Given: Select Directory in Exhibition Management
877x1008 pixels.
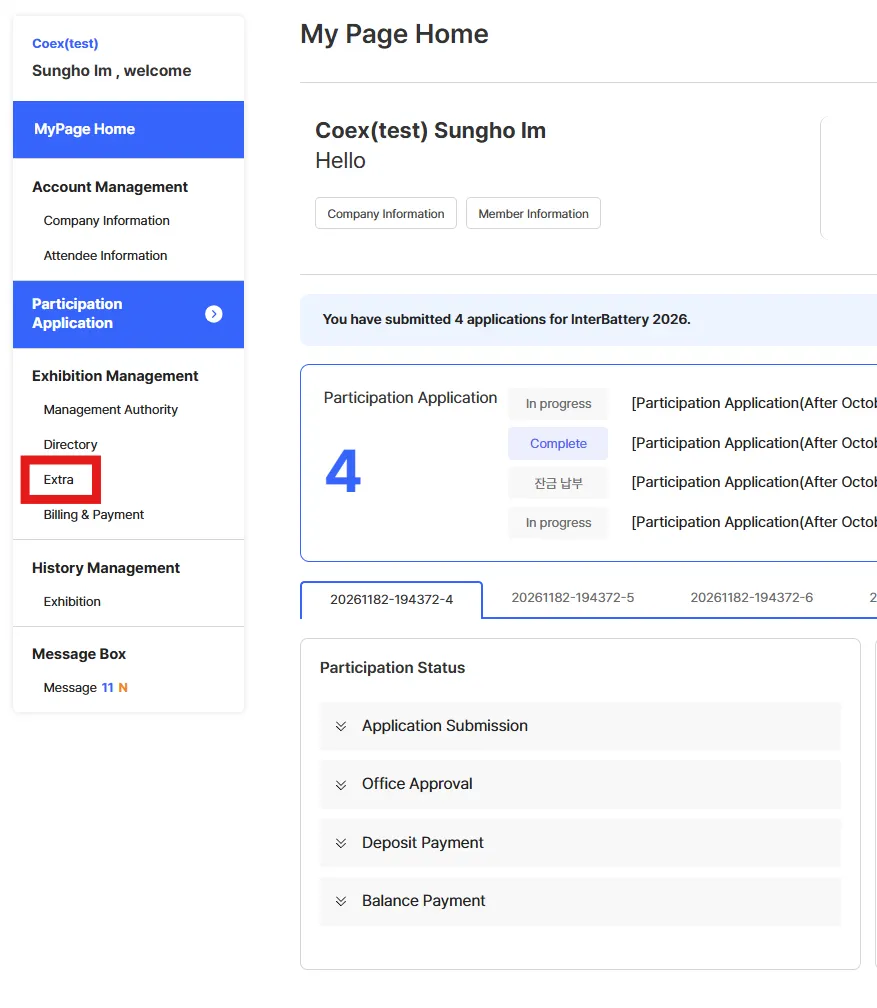Looking at the screenshot, I should 71,445.
